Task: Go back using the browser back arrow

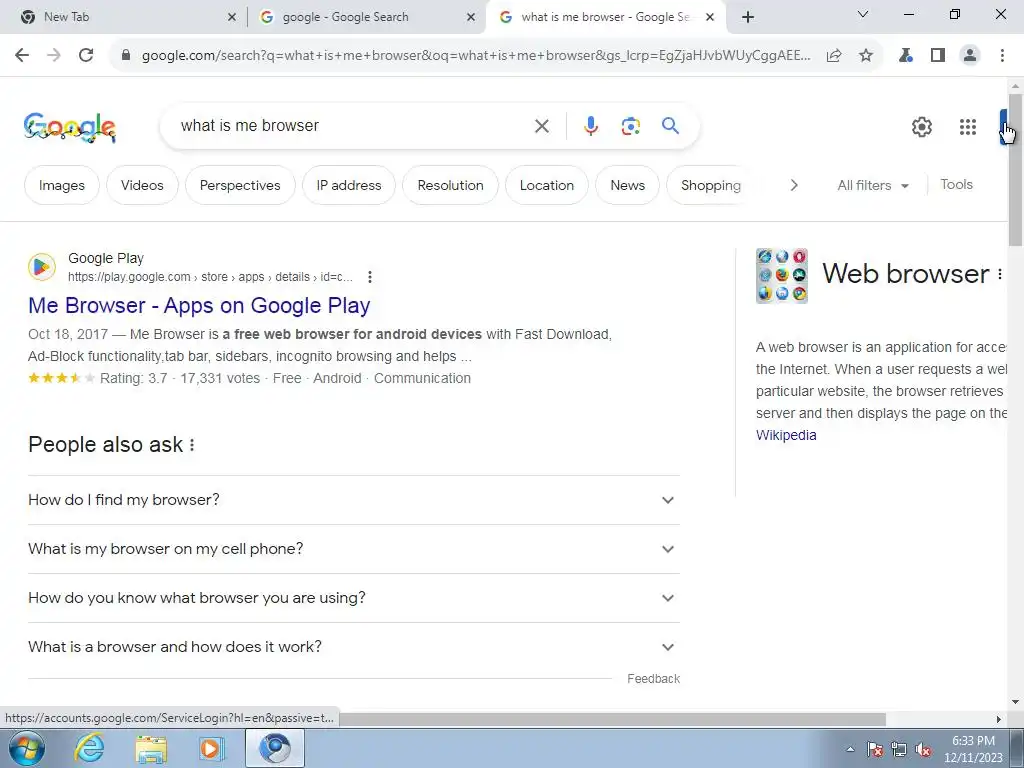Action: point(22,56)
